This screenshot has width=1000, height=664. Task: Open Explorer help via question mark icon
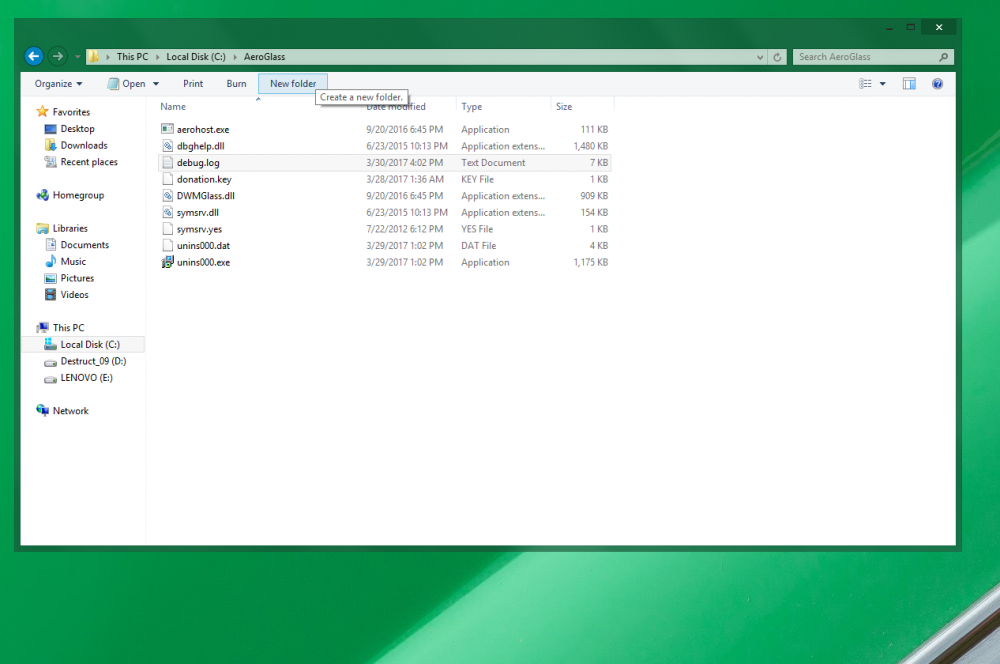click(x=937, y=83)
